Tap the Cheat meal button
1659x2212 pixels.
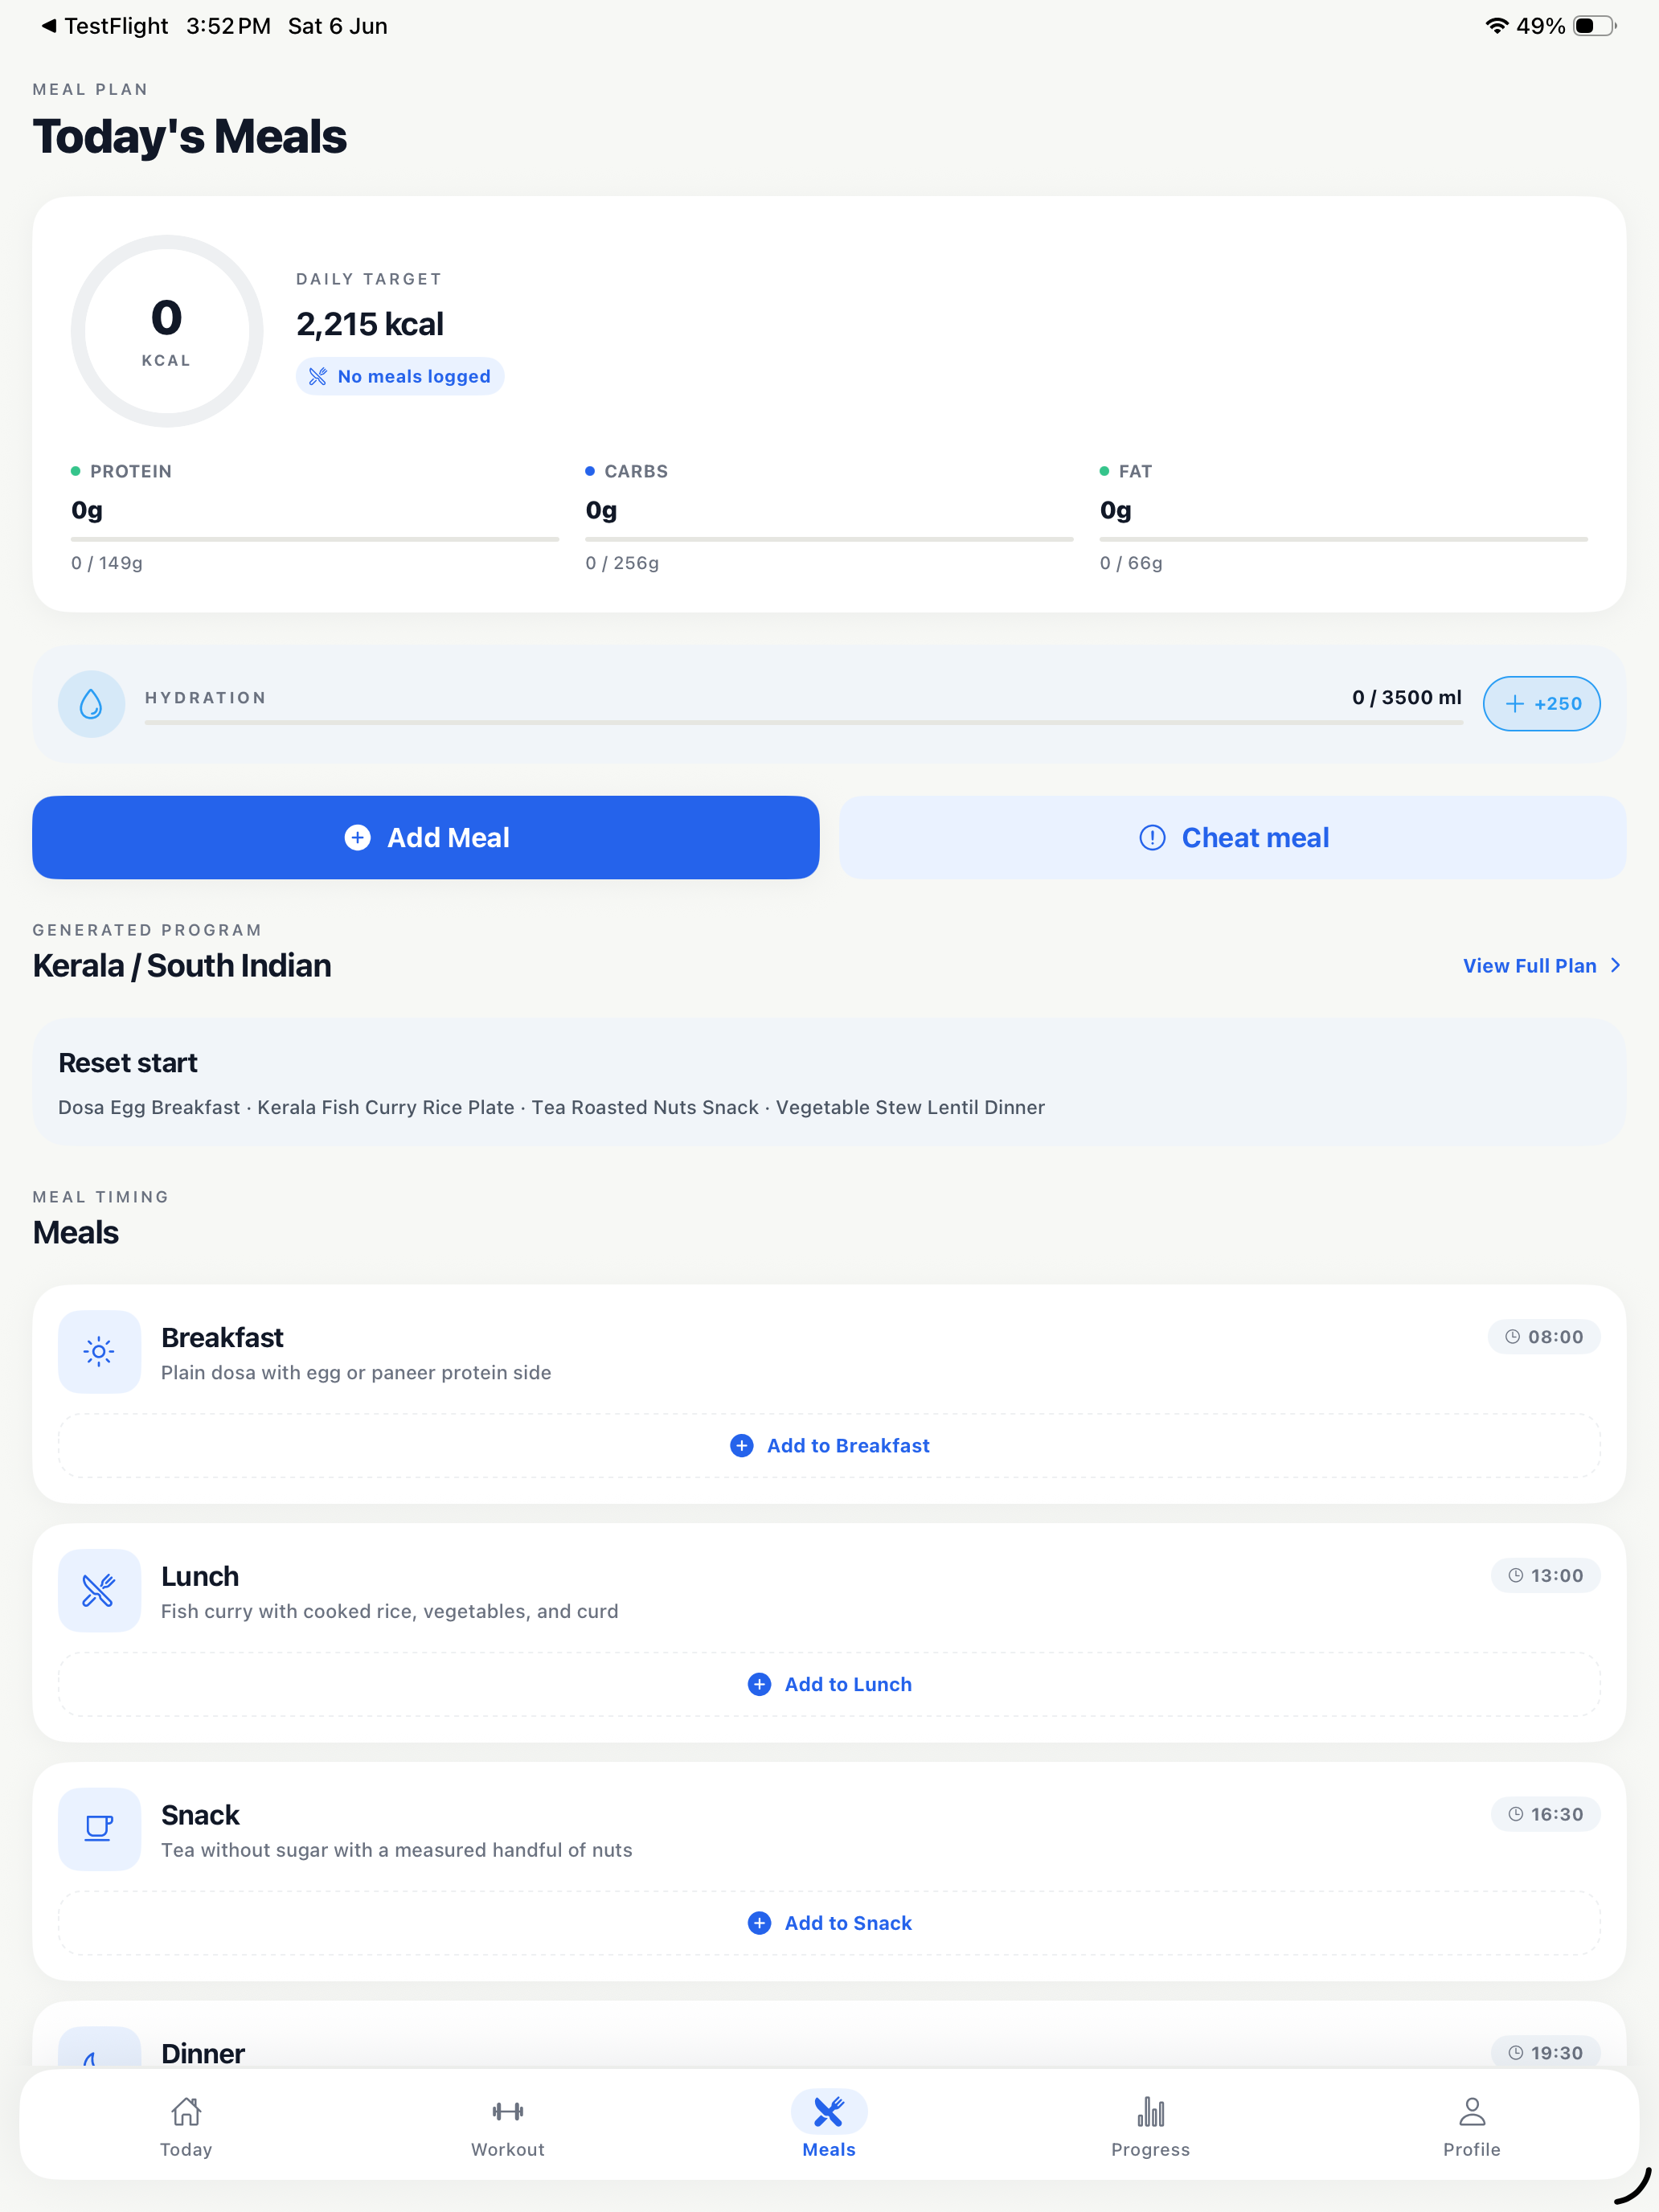1232,838
